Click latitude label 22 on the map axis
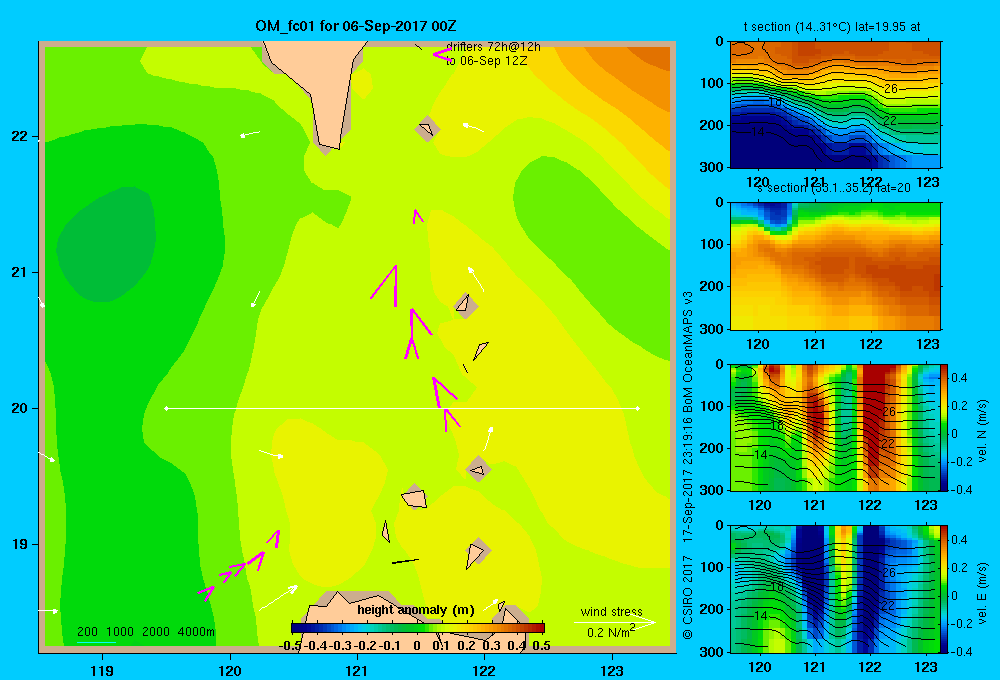Image resolution: width=1000 pixels, height=680 pixels. coord(20,136)
